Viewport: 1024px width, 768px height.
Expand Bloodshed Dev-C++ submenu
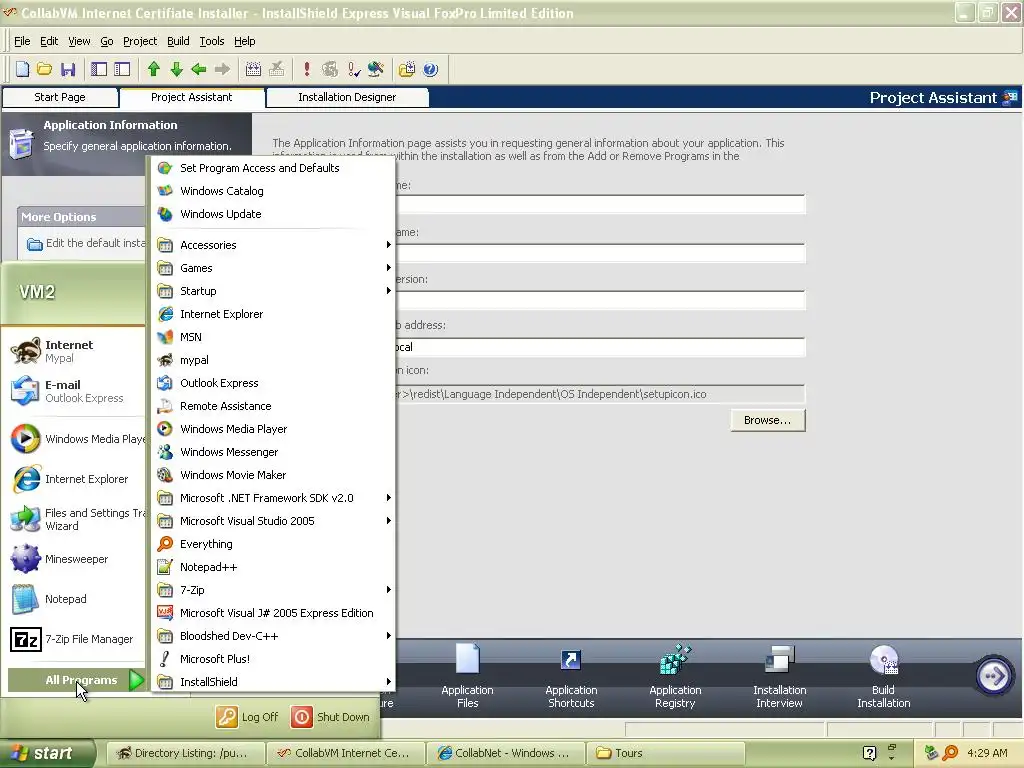273,635
